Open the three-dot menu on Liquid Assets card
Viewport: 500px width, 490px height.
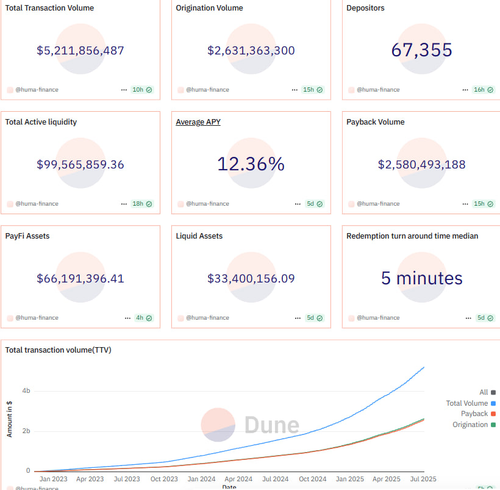click(298, 318)
